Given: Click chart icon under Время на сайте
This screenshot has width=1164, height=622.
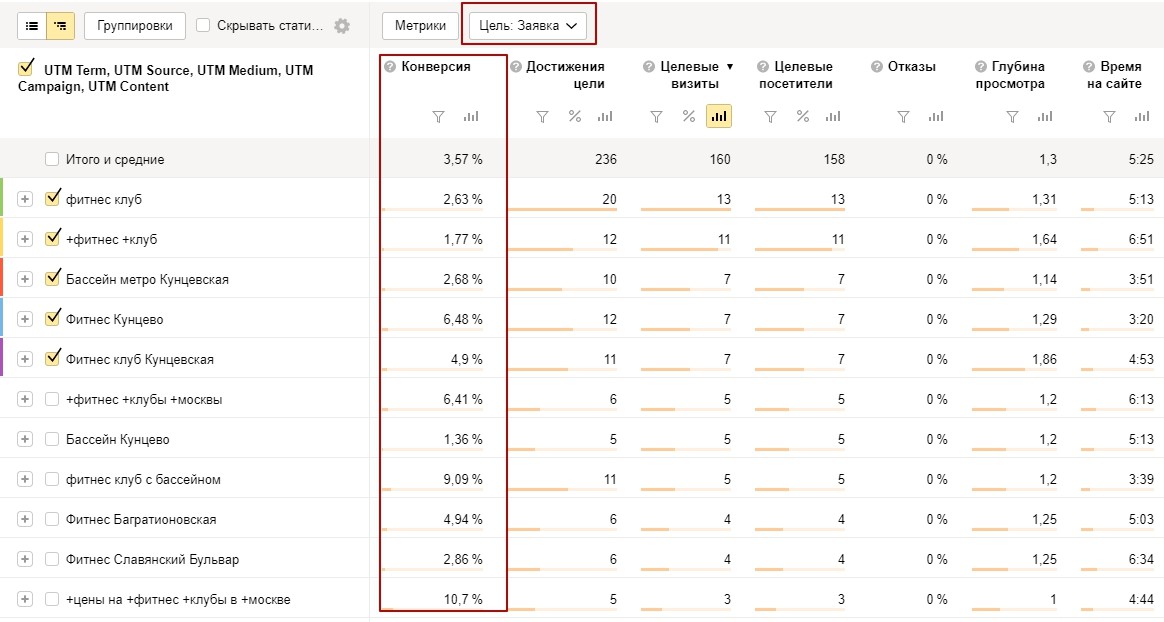Looking at the screenshot, I should (x=1142, y=117).
